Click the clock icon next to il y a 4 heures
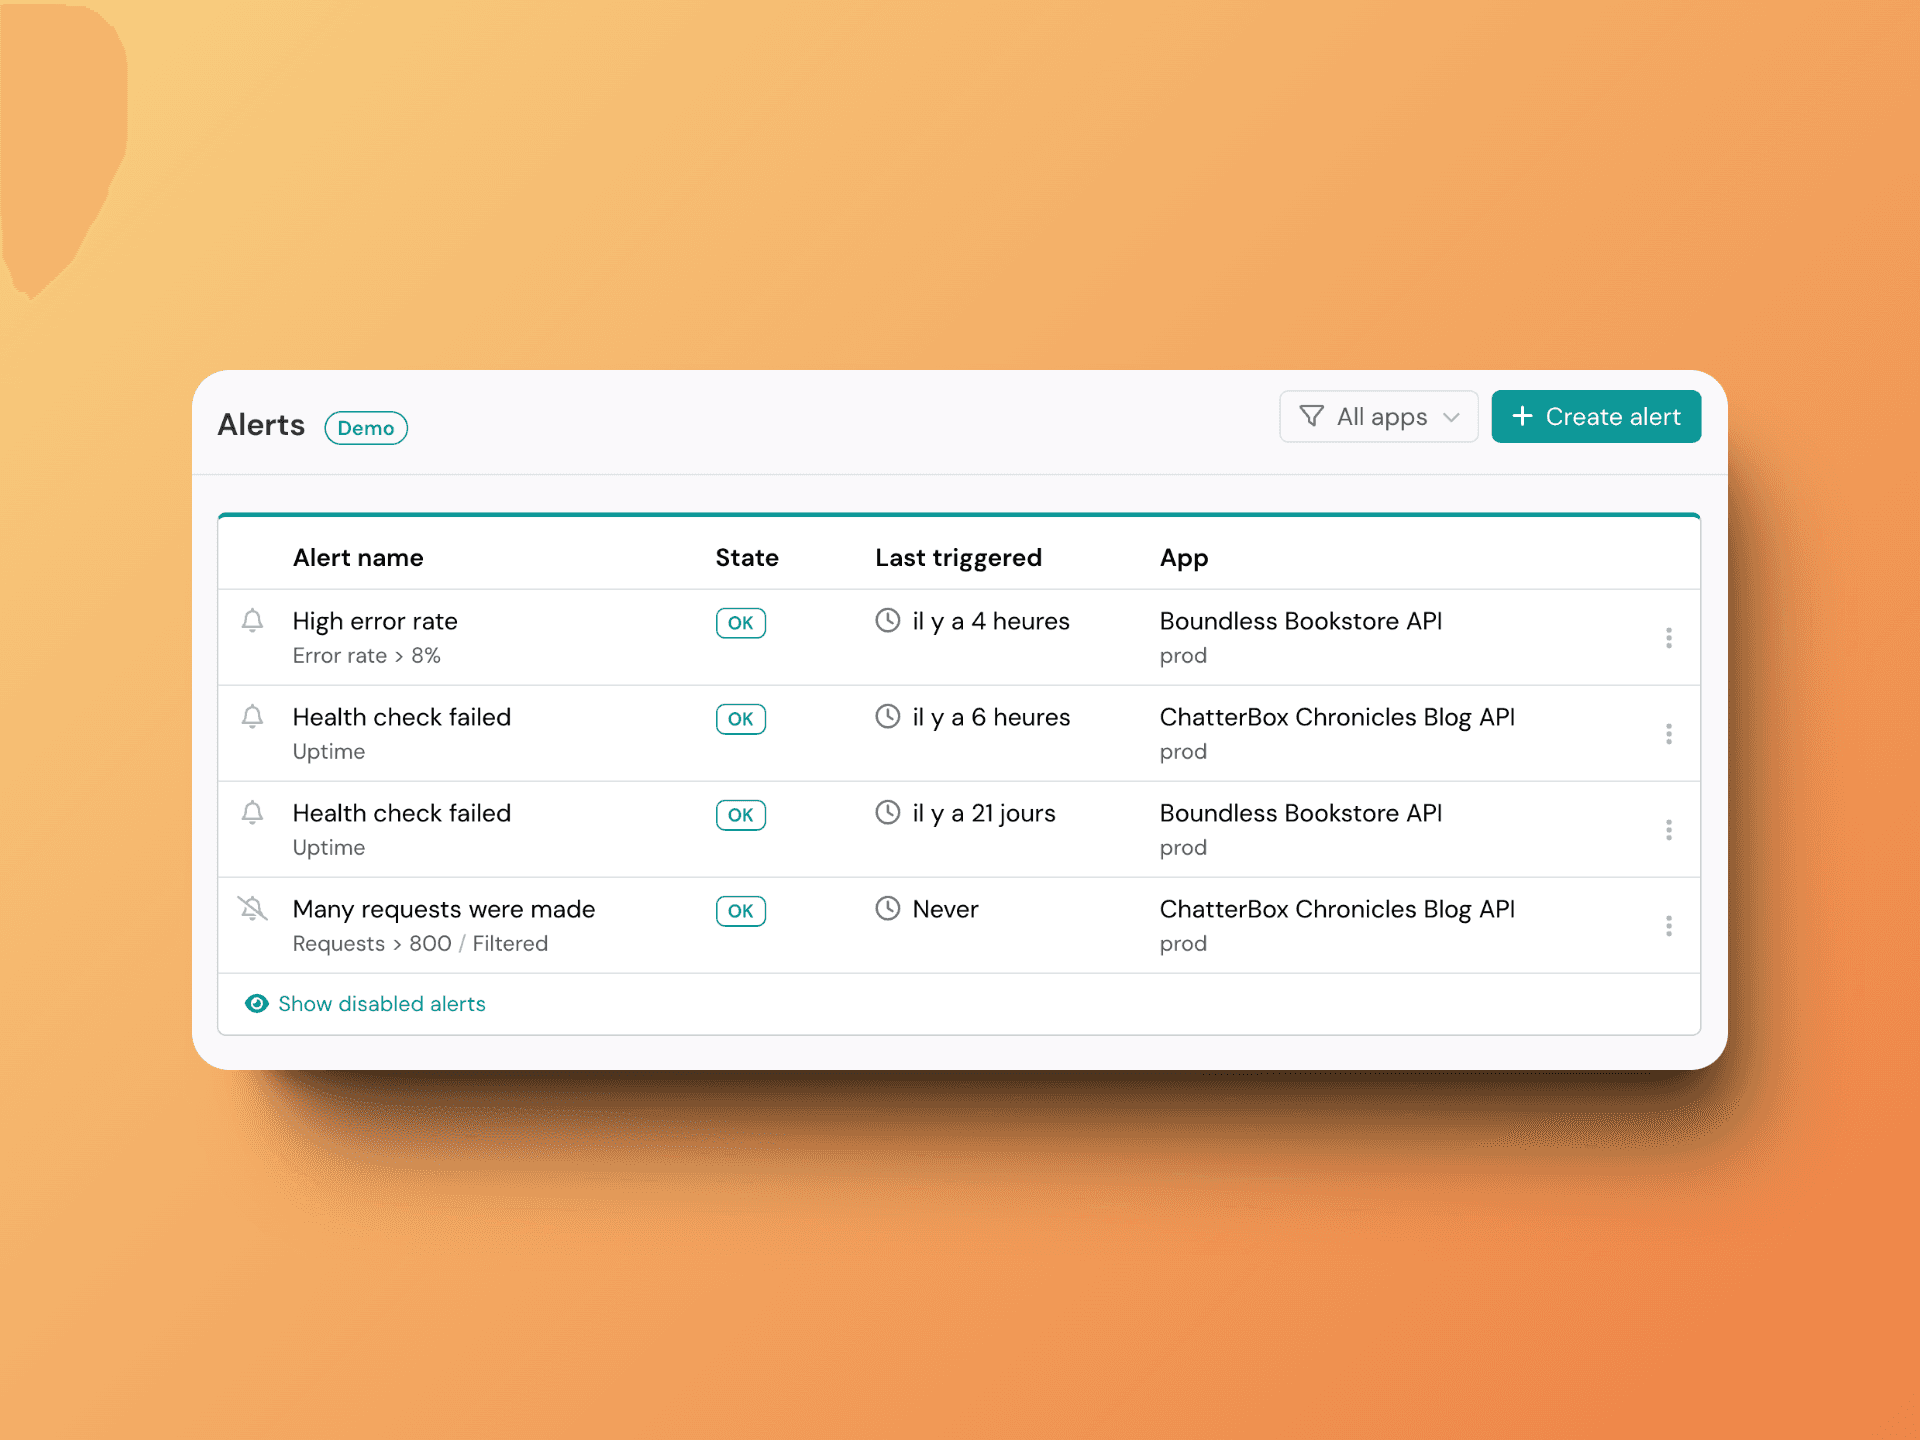1920x1440 pixels. 888,620
